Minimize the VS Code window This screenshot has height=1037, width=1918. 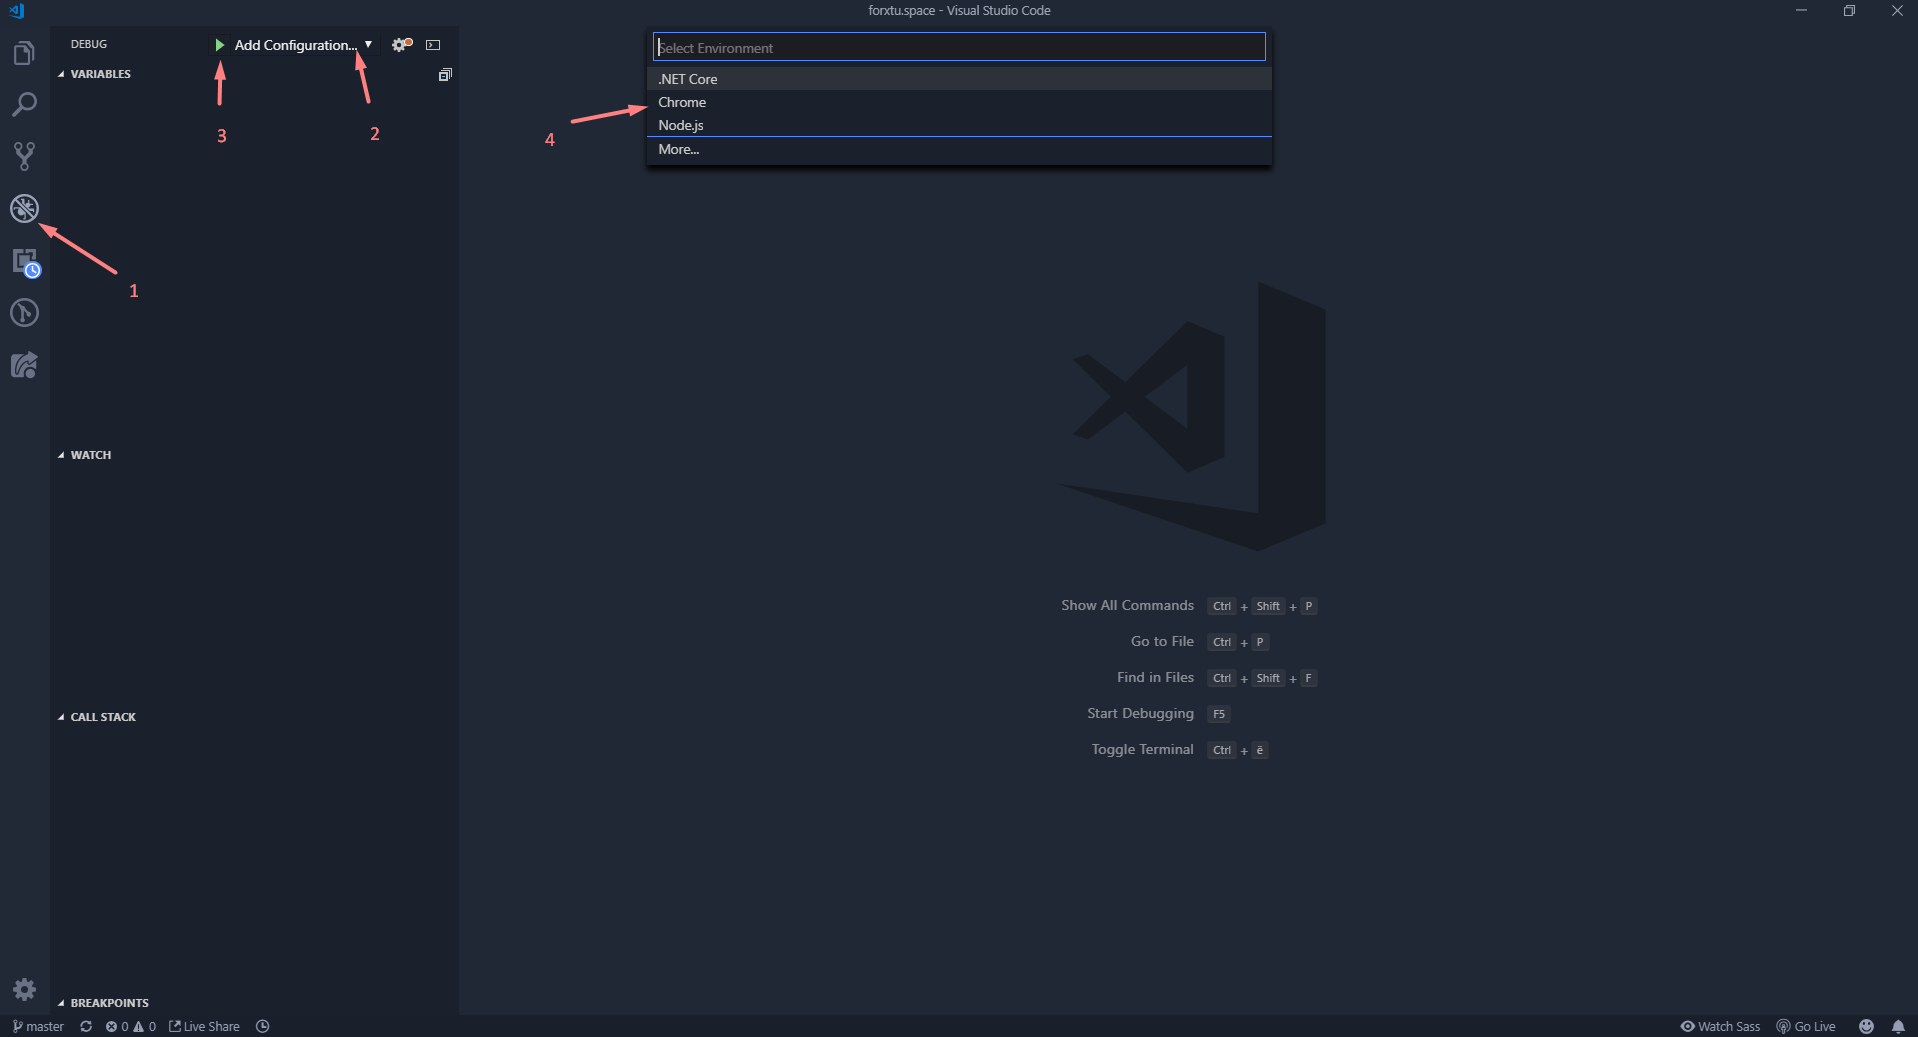tap(1801, 11)
